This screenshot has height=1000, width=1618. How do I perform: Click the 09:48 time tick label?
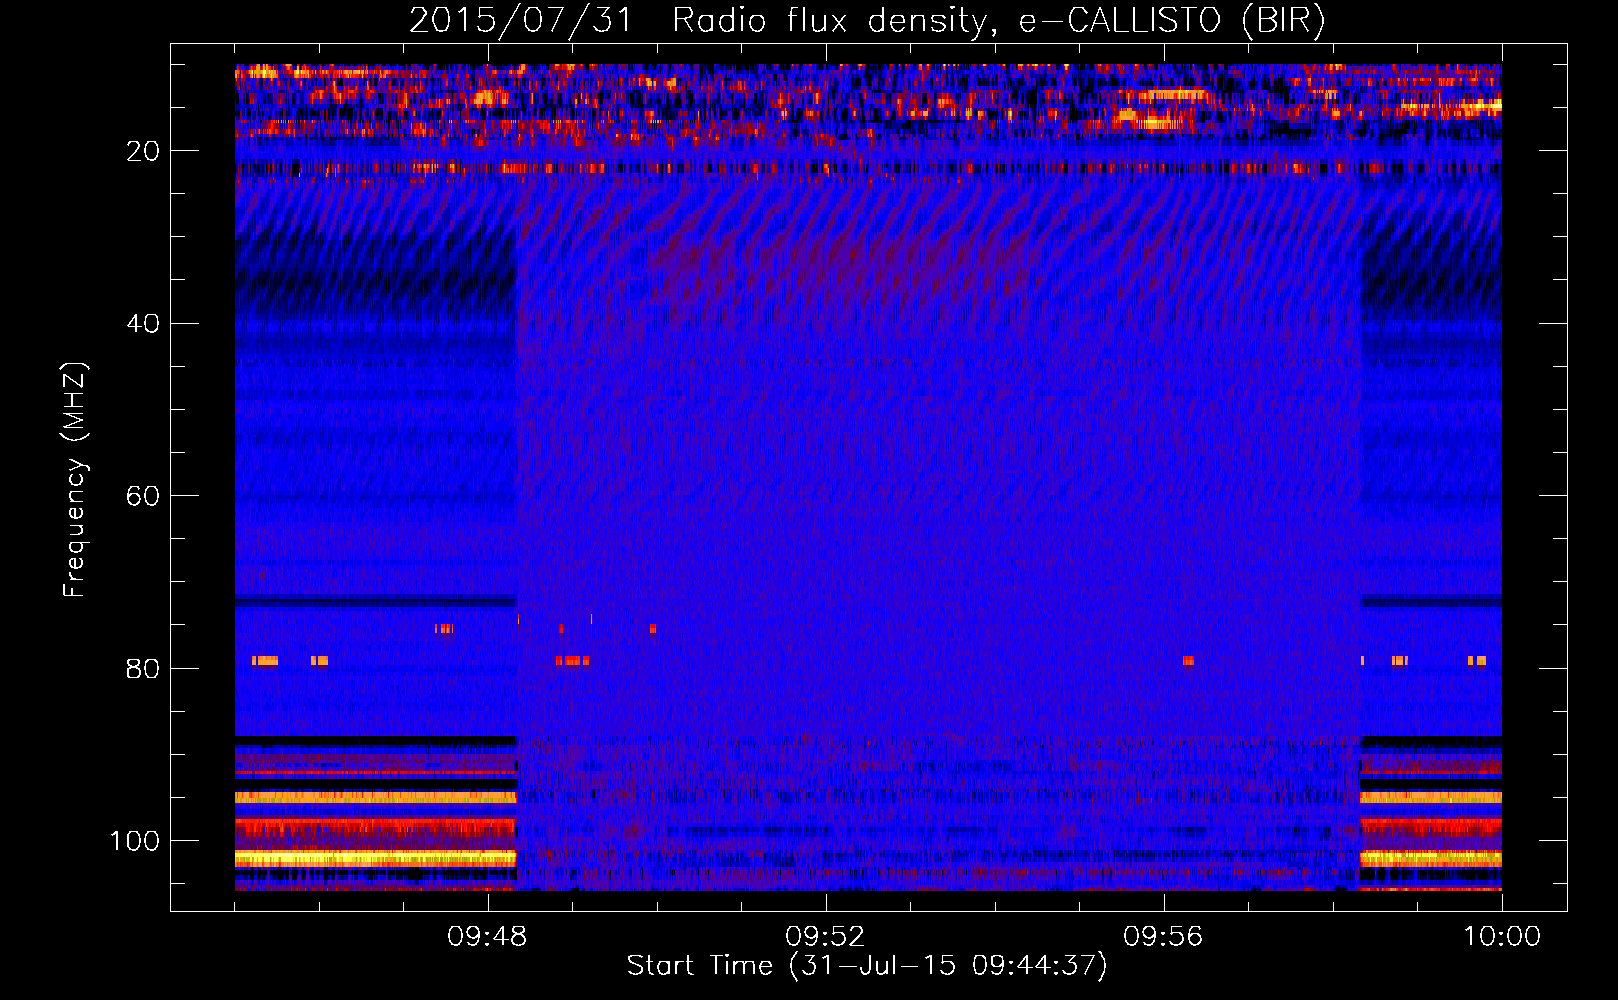pos(487,937)
